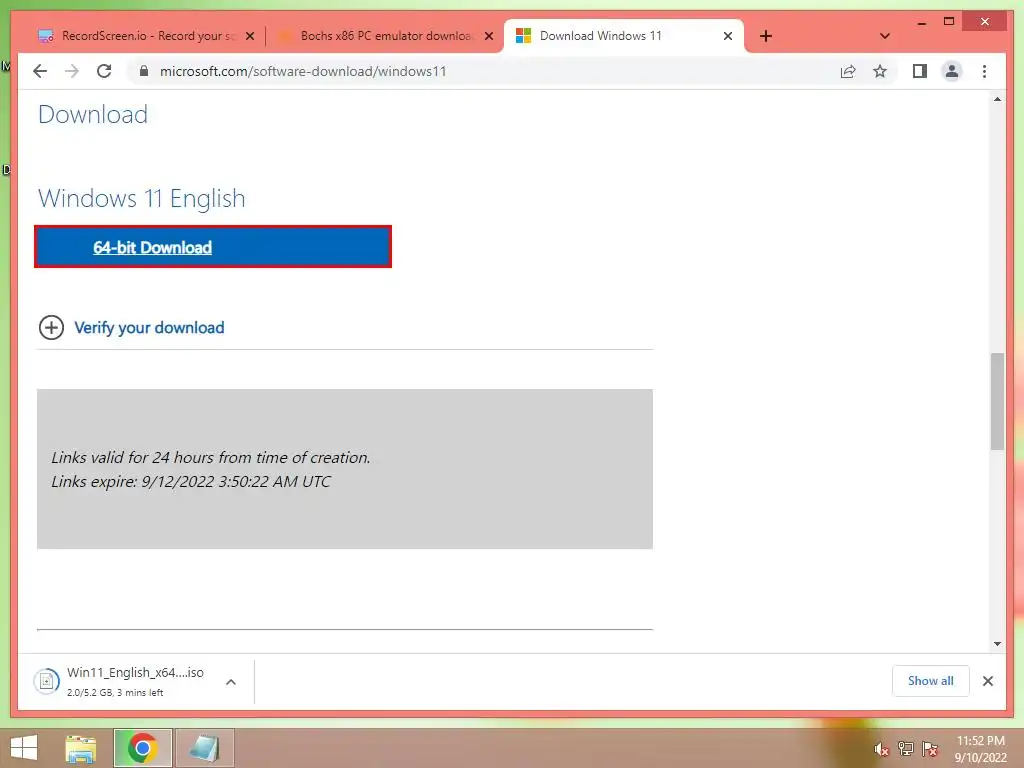The width and height of the screenshot is (1024, 768).
Task: Click the forward navigation arrow
Action: (72, 71)
